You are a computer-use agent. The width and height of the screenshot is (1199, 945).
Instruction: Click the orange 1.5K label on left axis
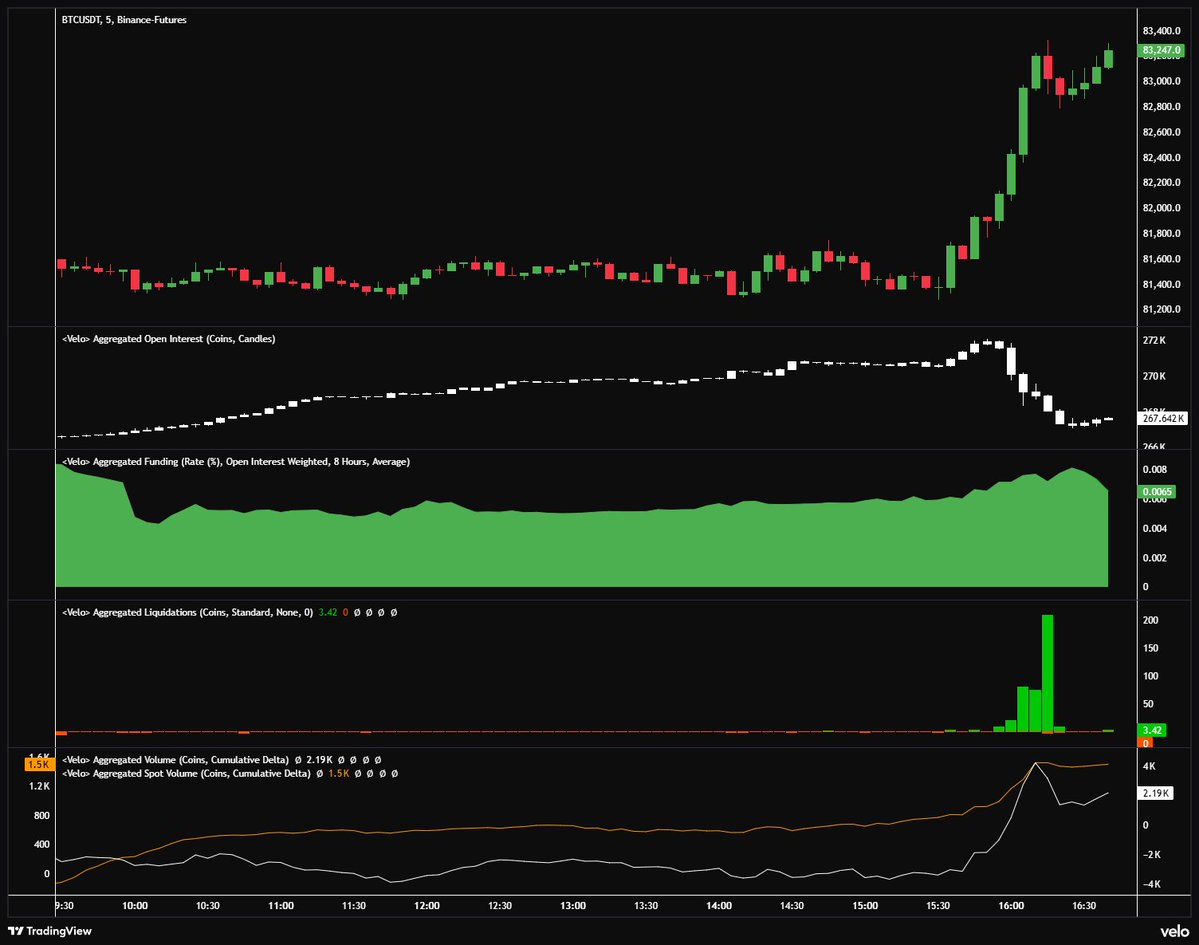[38, 764]
